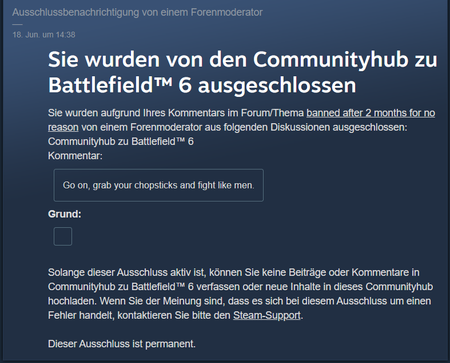The image size is (450, 363).
Task: Click the "Dieser Ausschluss ist permanent" text
Action: pyautogui.click(x=122, y=344)
